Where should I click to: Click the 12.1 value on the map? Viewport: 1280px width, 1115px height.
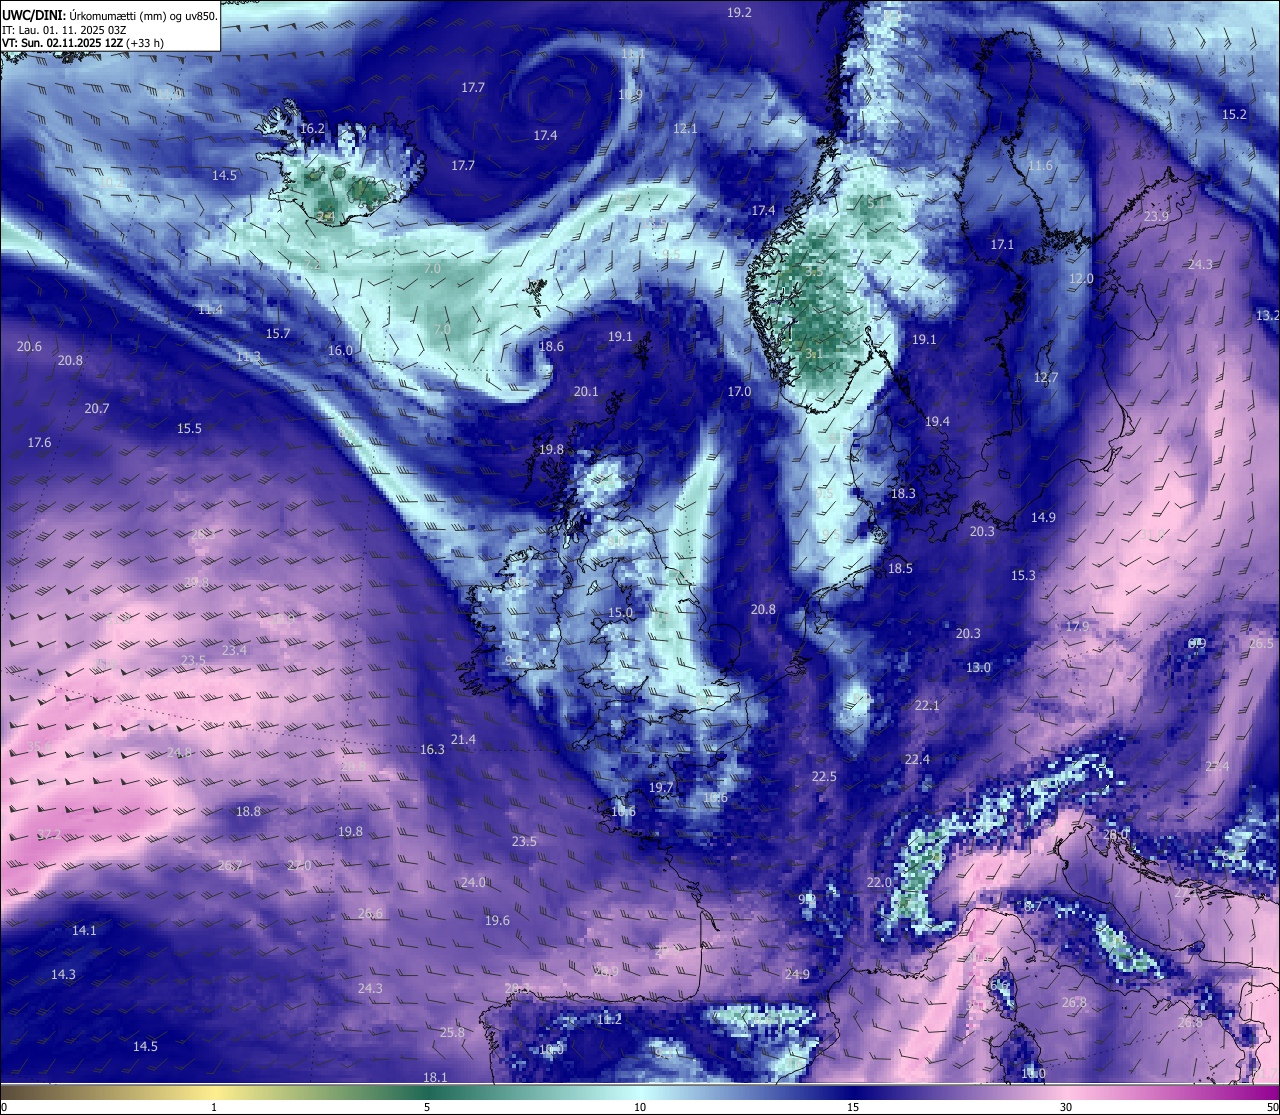pyautogui.click(x=685, y=128)
